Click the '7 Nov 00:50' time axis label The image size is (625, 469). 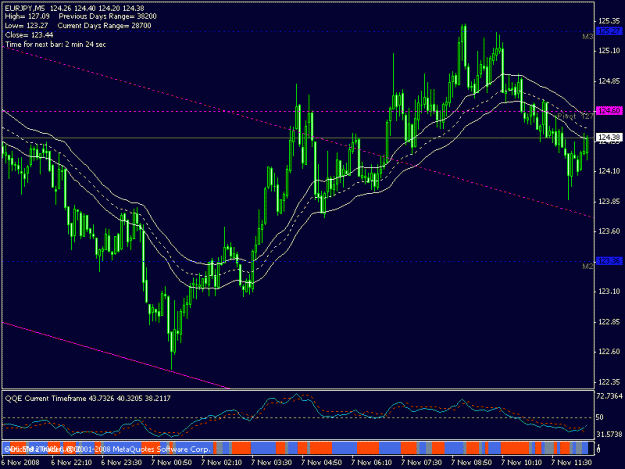click(x=171, y=463)
